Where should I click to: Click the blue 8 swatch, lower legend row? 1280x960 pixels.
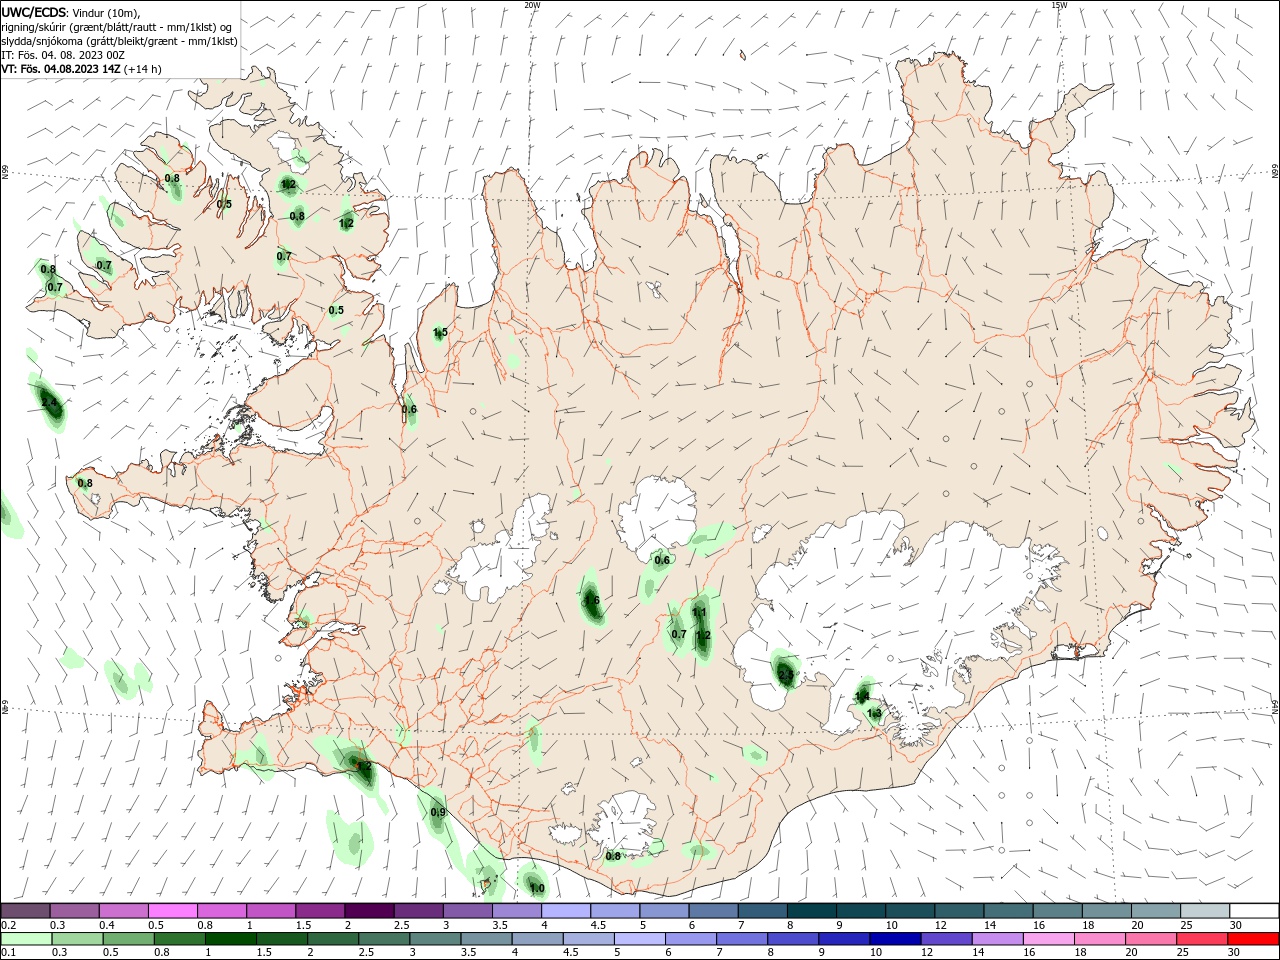pyautogui.click(x=792, y=939)
